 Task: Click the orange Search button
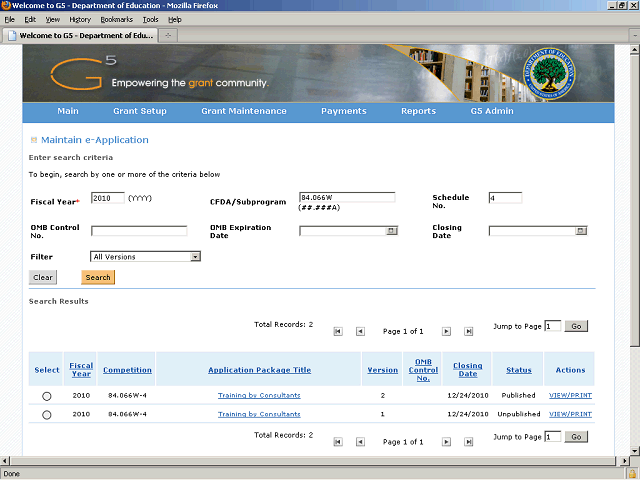pos(98,278)
